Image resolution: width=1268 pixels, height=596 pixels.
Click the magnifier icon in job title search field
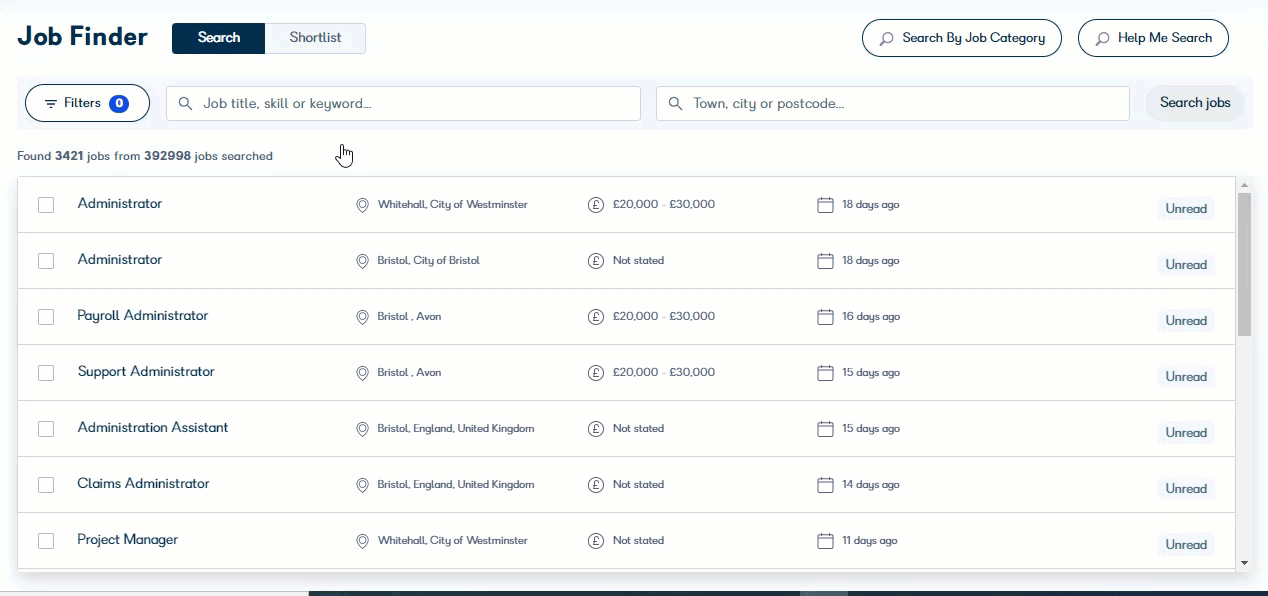[x=185, y=103]
